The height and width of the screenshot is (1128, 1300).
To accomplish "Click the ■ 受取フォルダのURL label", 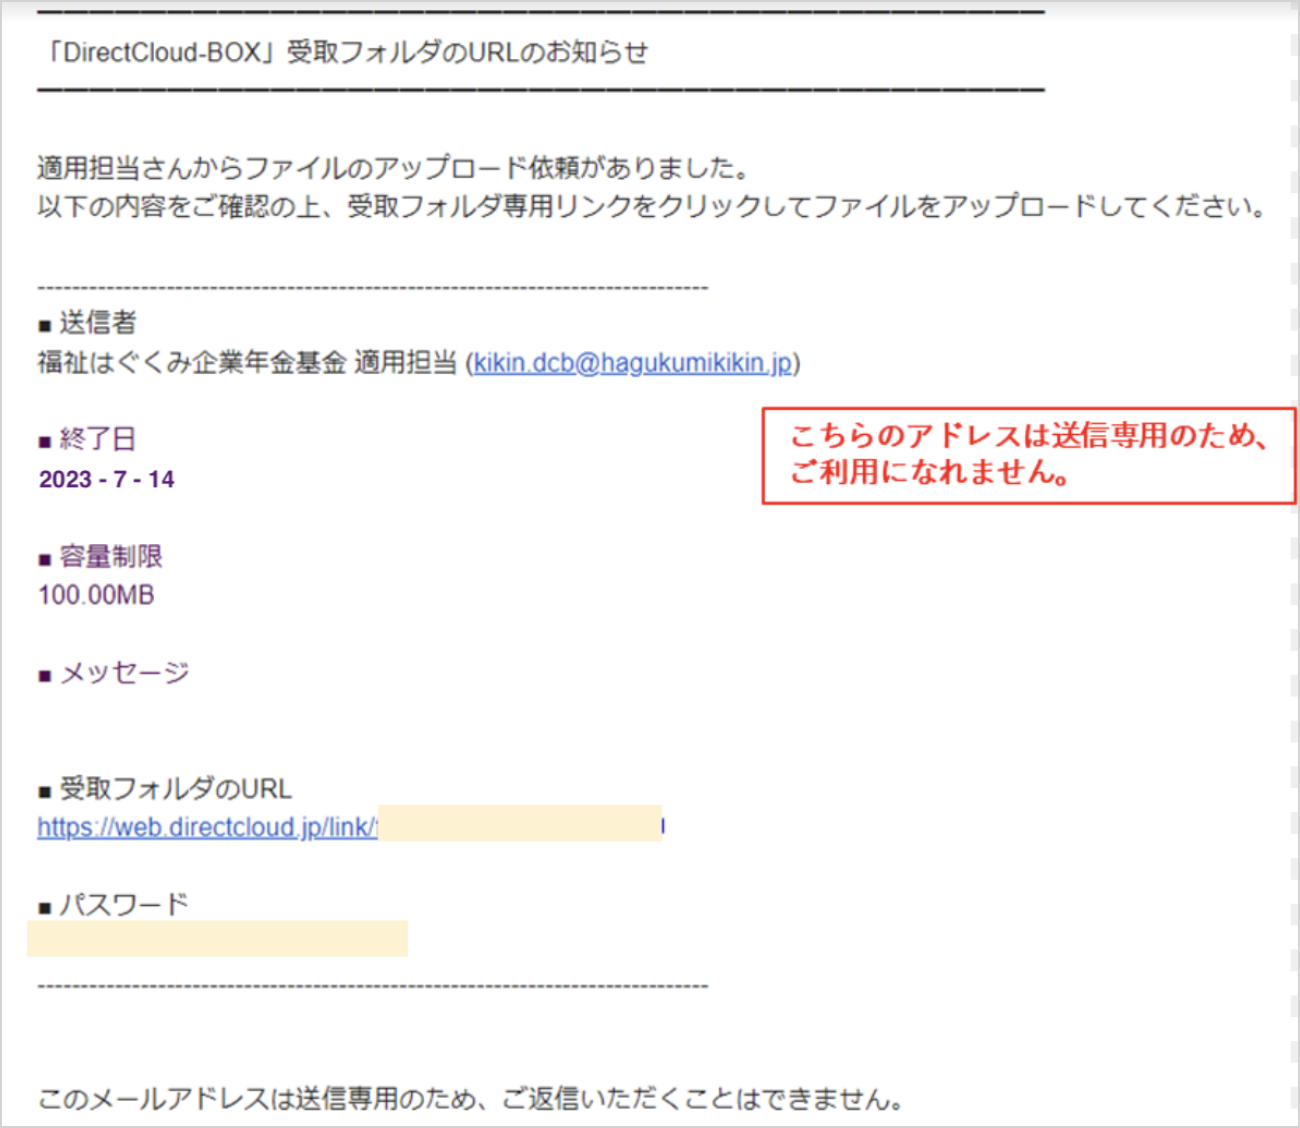I will 165,789.
